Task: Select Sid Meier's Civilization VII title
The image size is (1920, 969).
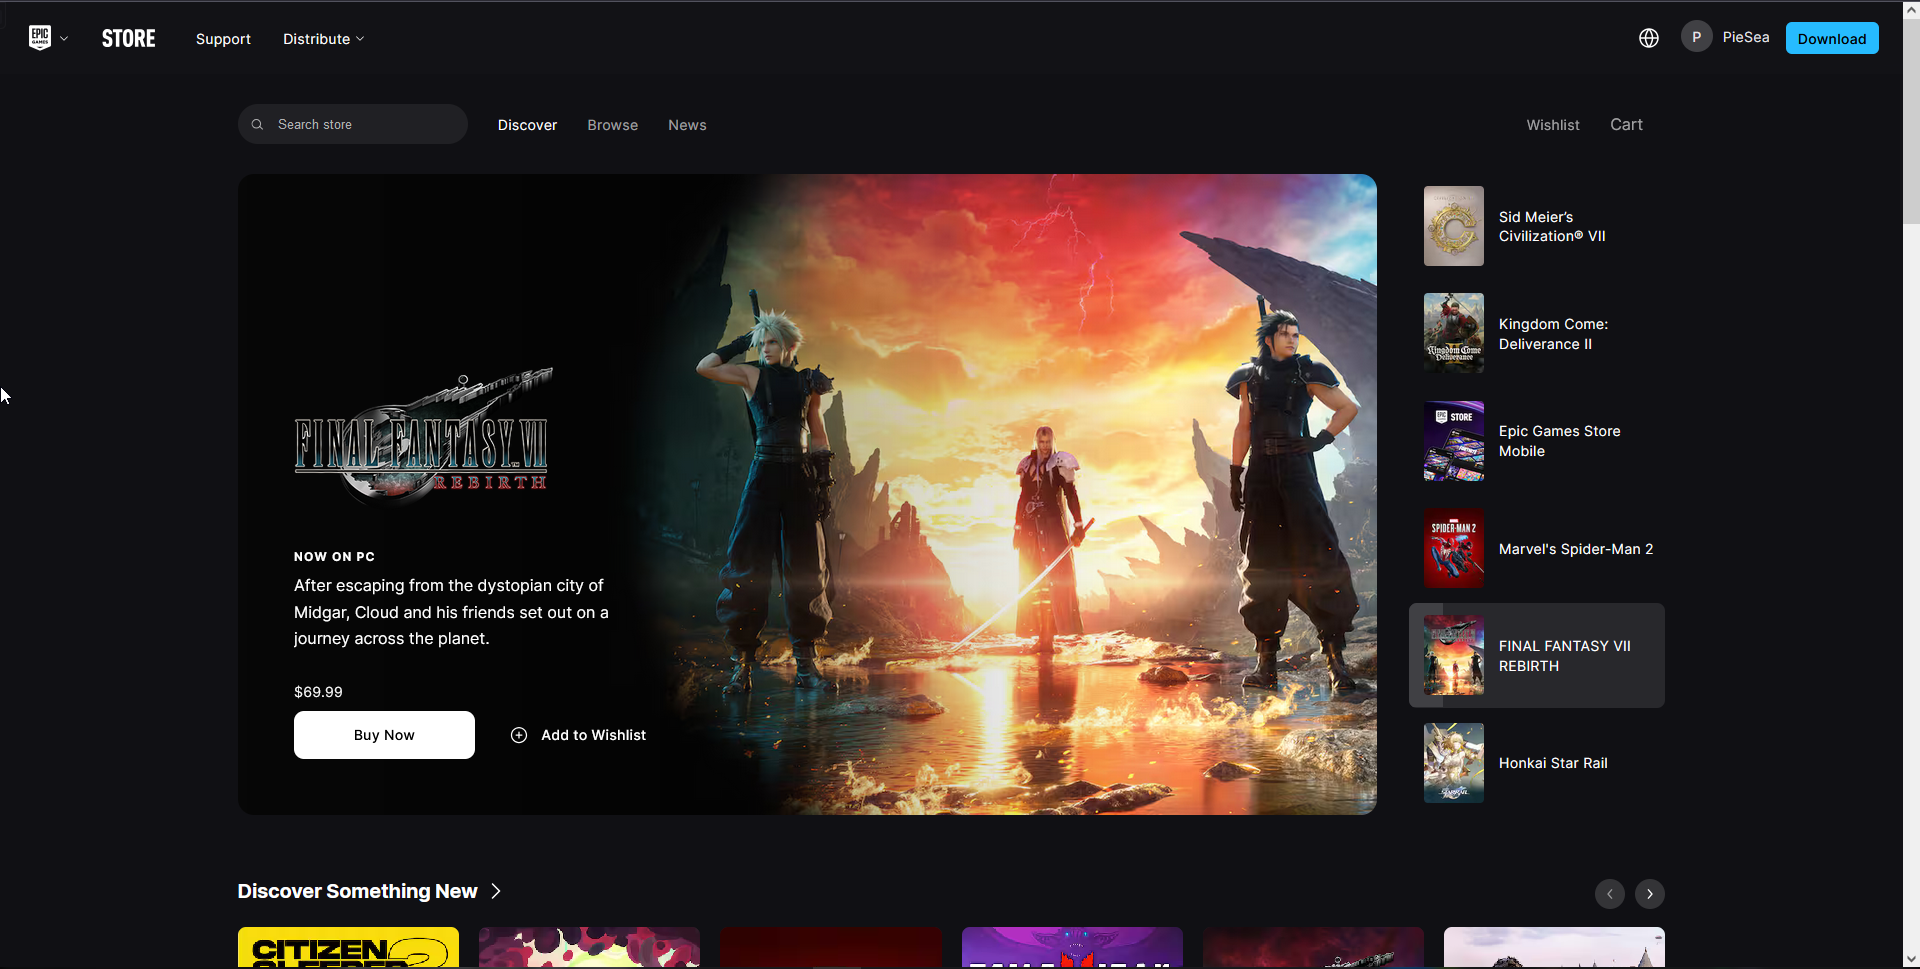Action: pos(1552,226)
